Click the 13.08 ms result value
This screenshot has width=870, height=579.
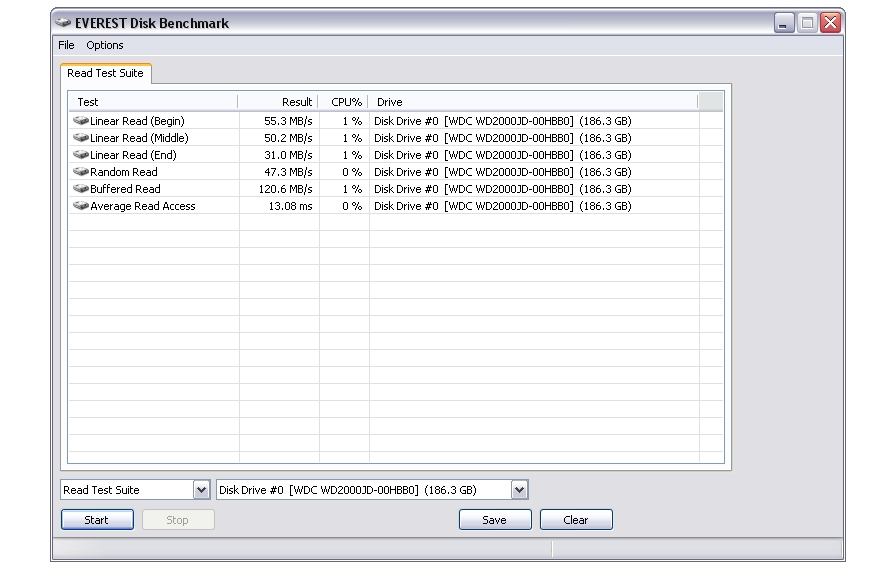290,206
